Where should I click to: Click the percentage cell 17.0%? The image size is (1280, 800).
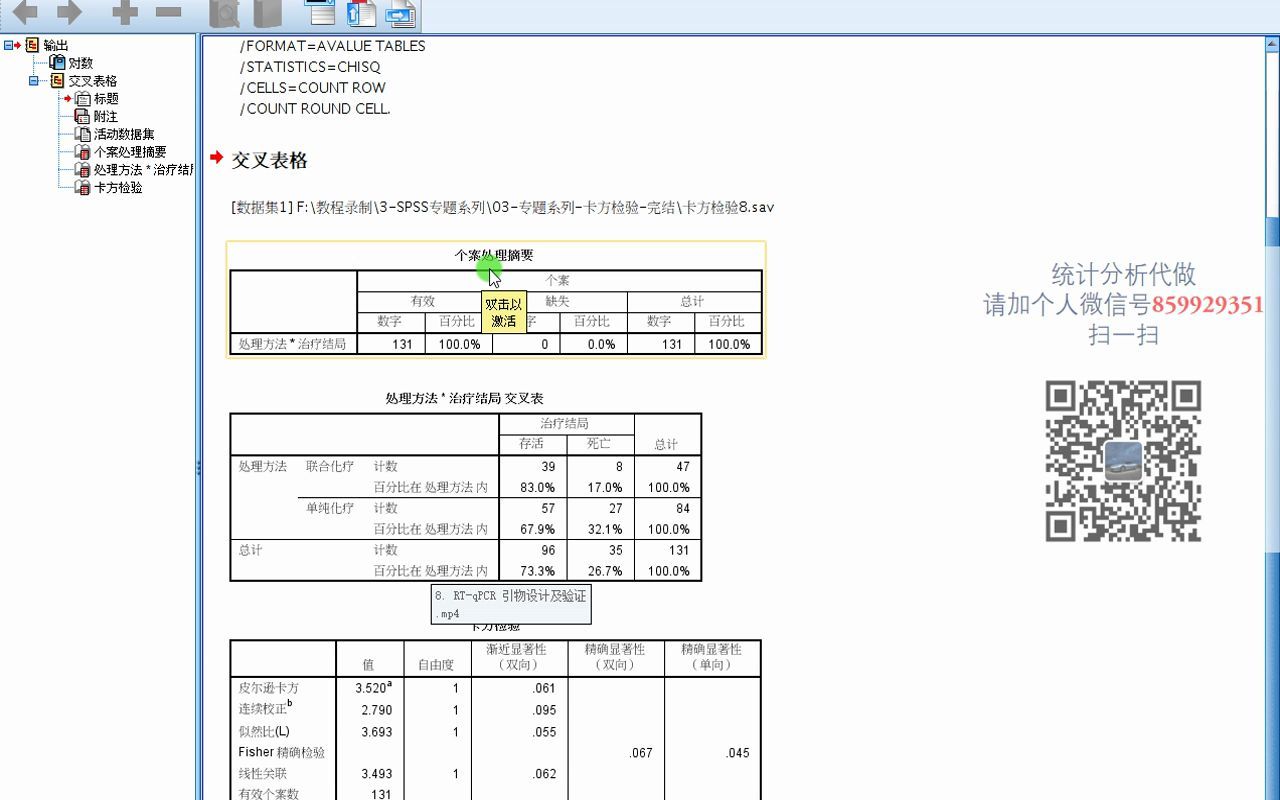coord(599,488)
